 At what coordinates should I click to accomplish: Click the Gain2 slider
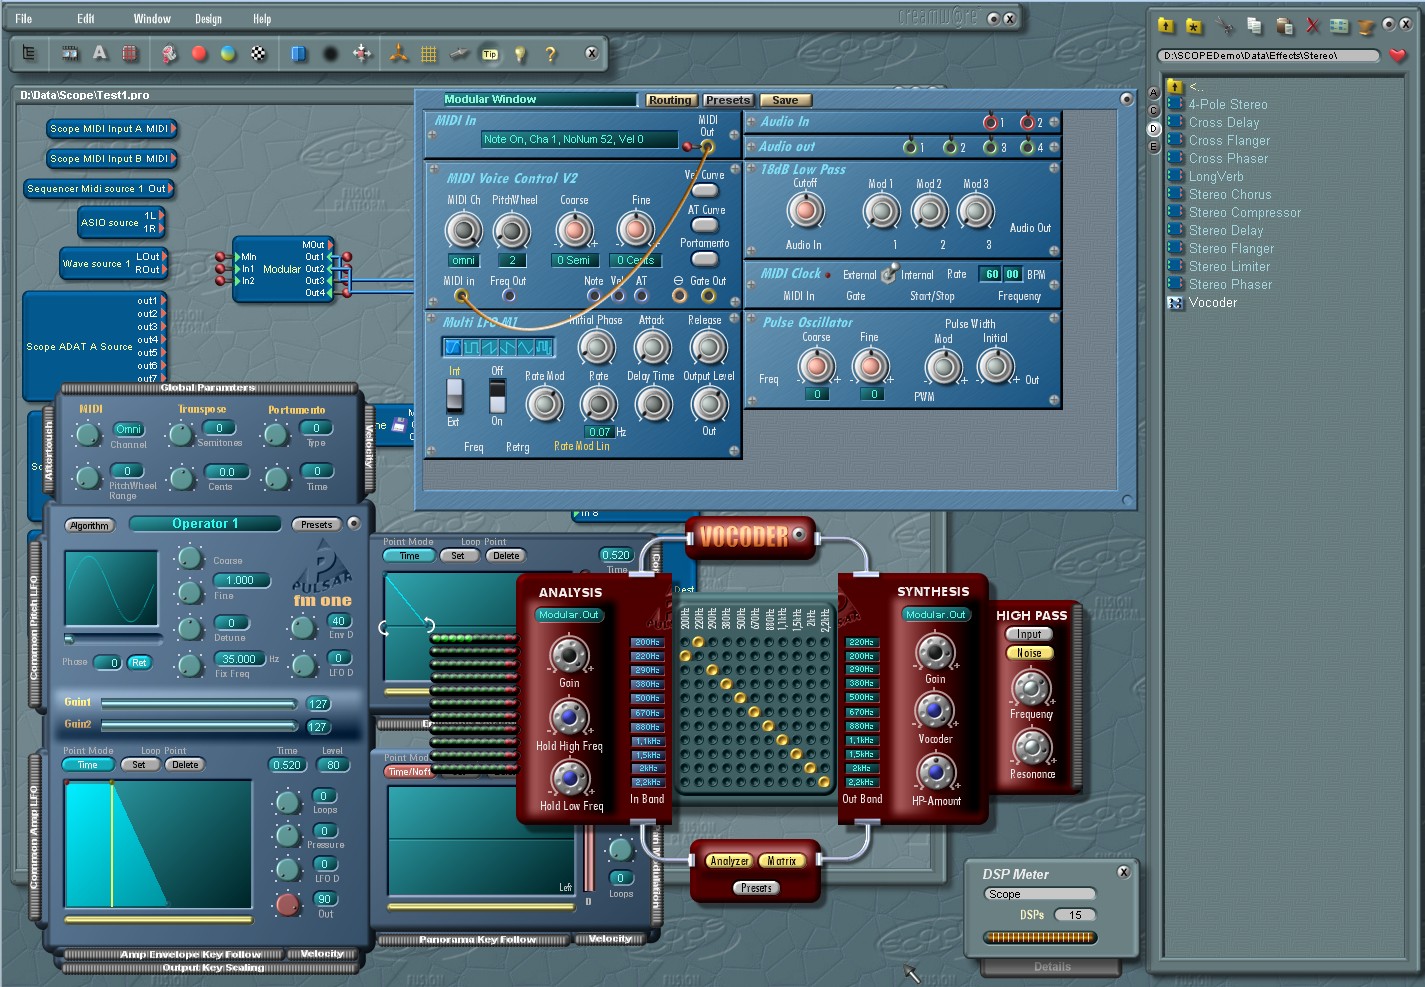coord(198,726)
